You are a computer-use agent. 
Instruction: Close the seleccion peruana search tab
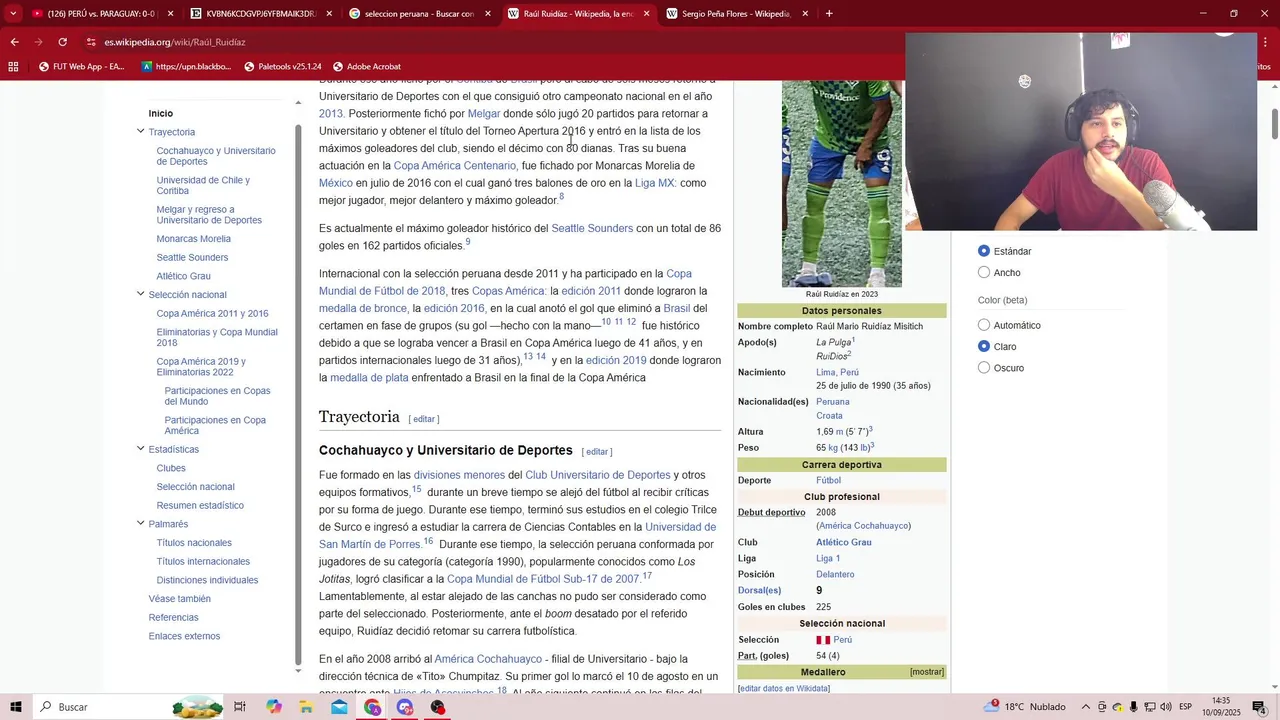488,14
